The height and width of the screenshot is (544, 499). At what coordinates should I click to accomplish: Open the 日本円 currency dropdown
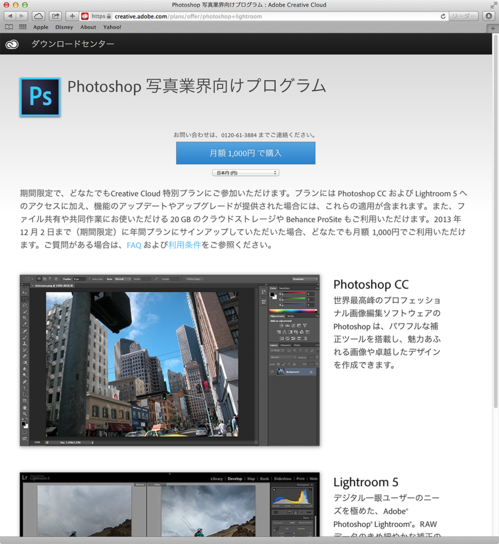[x=246, y=173]
